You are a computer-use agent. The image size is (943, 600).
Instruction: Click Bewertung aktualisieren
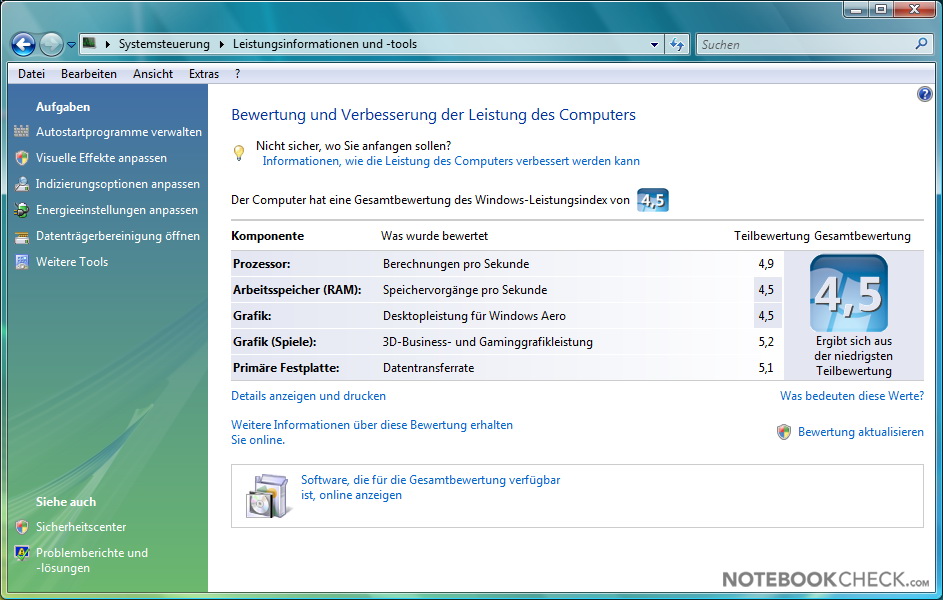(861, 432)
